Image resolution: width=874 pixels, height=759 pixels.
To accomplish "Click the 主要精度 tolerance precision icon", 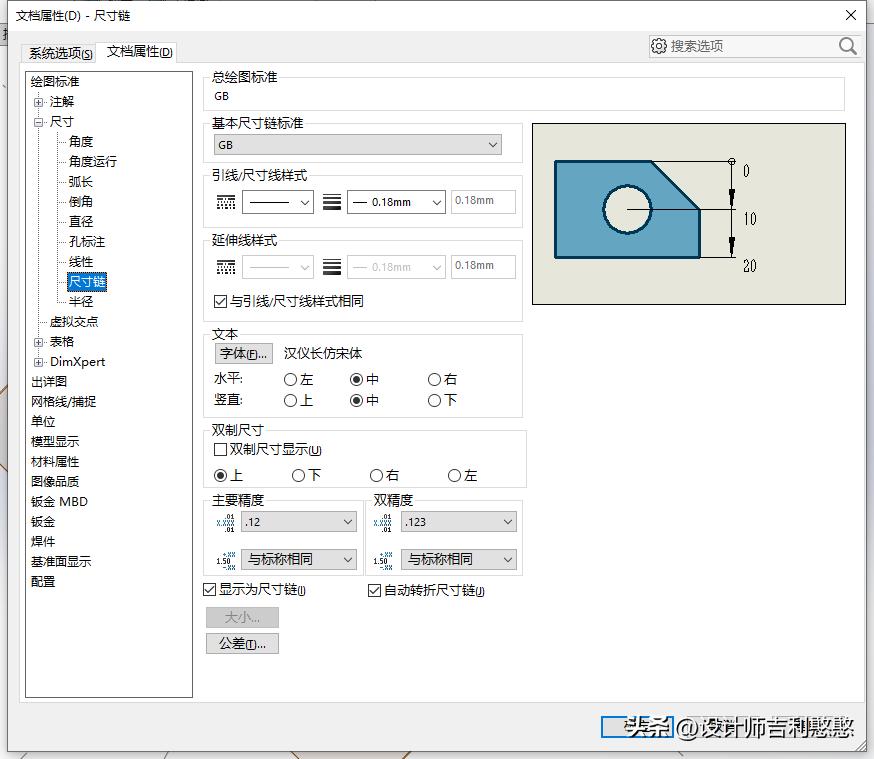I will tap(228, 560).
